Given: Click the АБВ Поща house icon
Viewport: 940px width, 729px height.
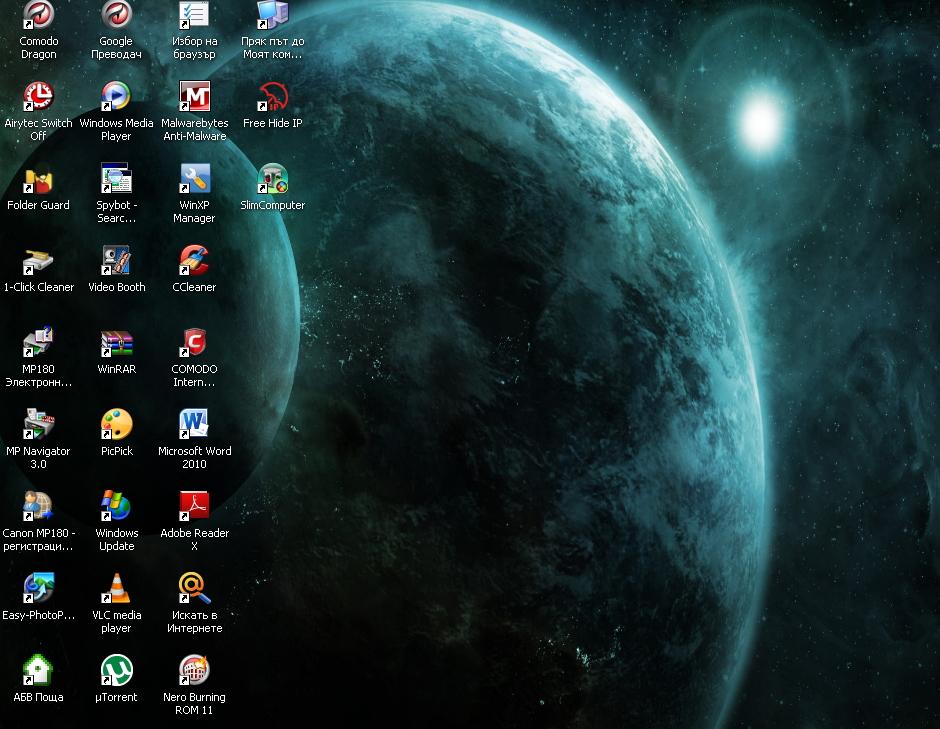Looking at the screenshot, I should [39, 671].
